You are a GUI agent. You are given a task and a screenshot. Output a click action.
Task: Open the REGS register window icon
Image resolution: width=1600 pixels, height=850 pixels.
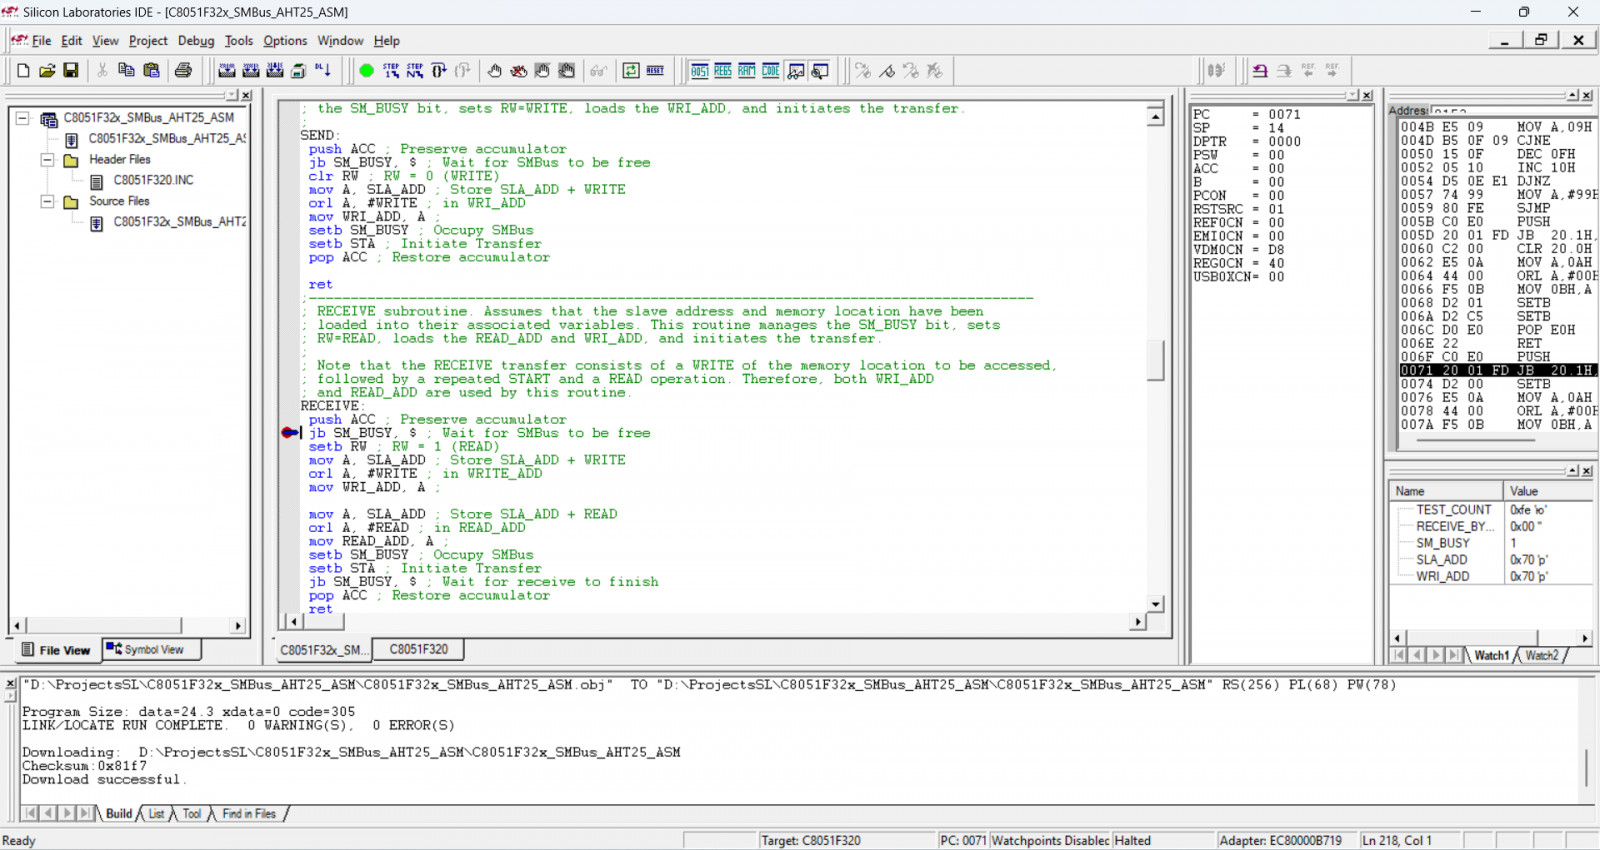tap(723, 71)
